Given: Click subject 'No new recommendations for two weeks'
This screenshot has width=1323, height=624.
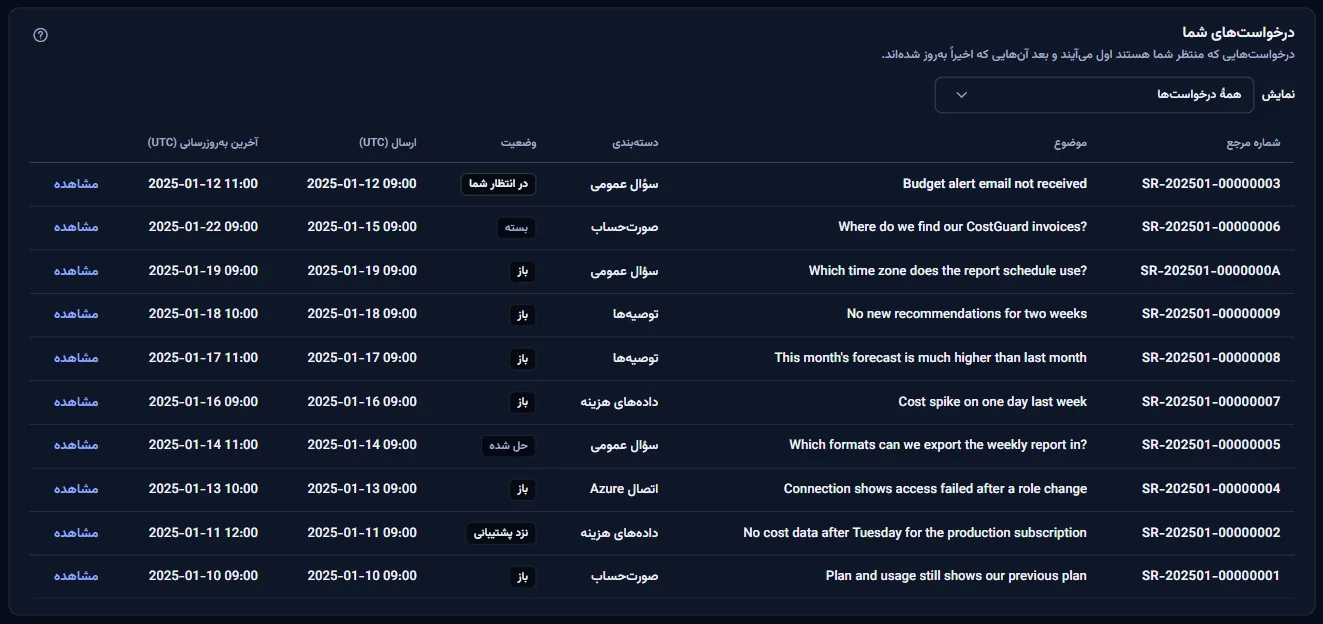Looking at the screenshot, I should coord(967,314).
